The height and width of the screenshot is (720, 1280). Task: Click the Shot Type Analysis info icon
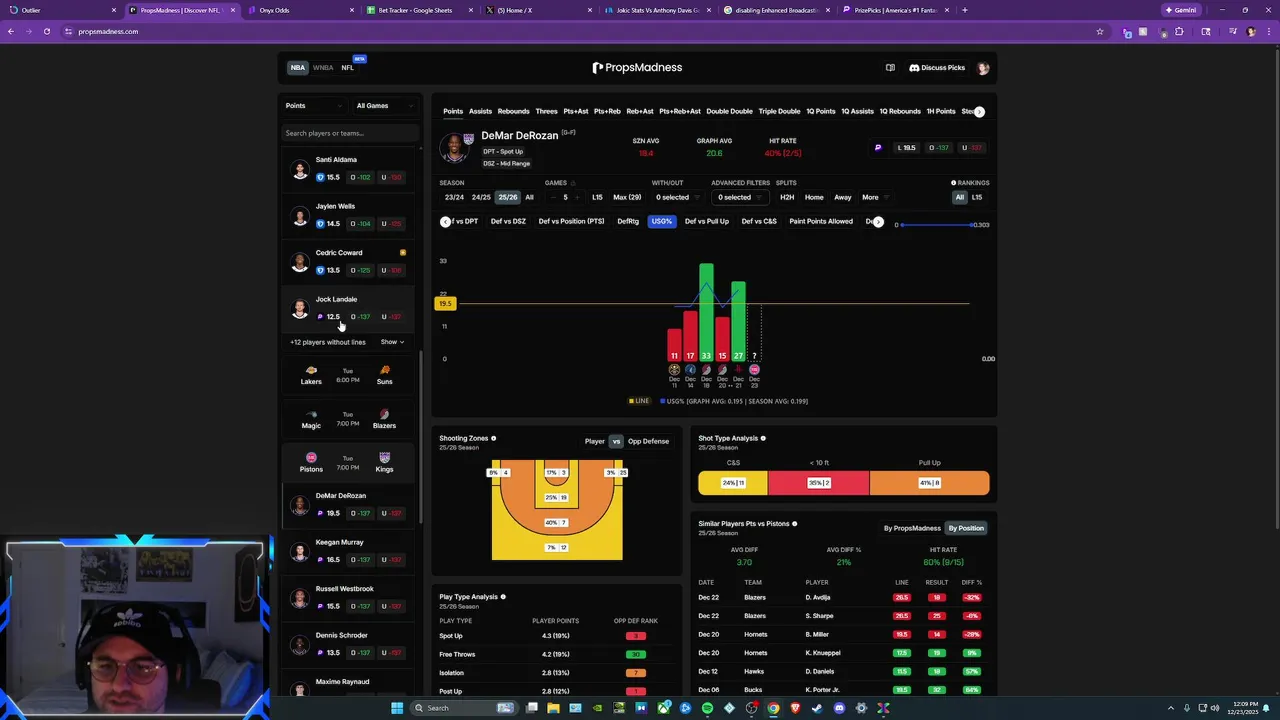point(763,438)
